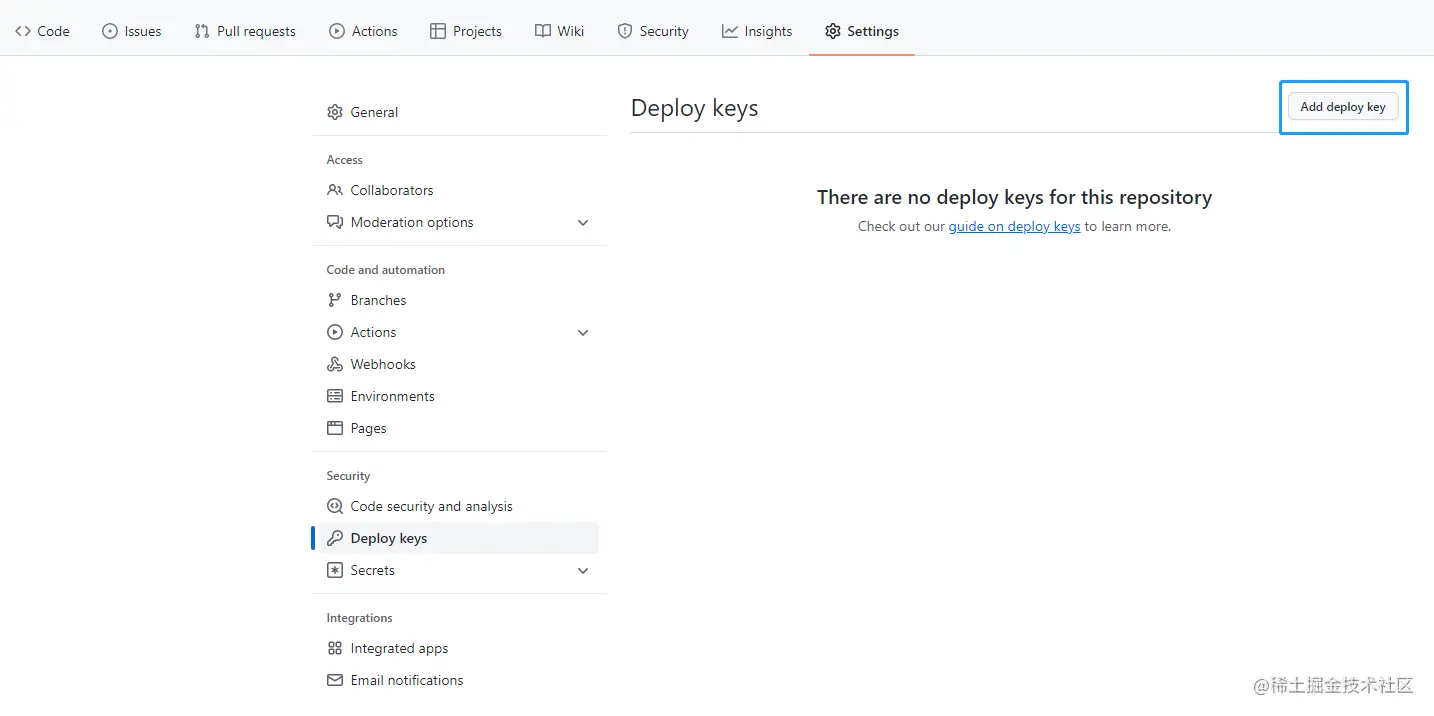Click the Branches git-branch icon
This screenshot has height=716, width=1434.
(x=335, y=300)
